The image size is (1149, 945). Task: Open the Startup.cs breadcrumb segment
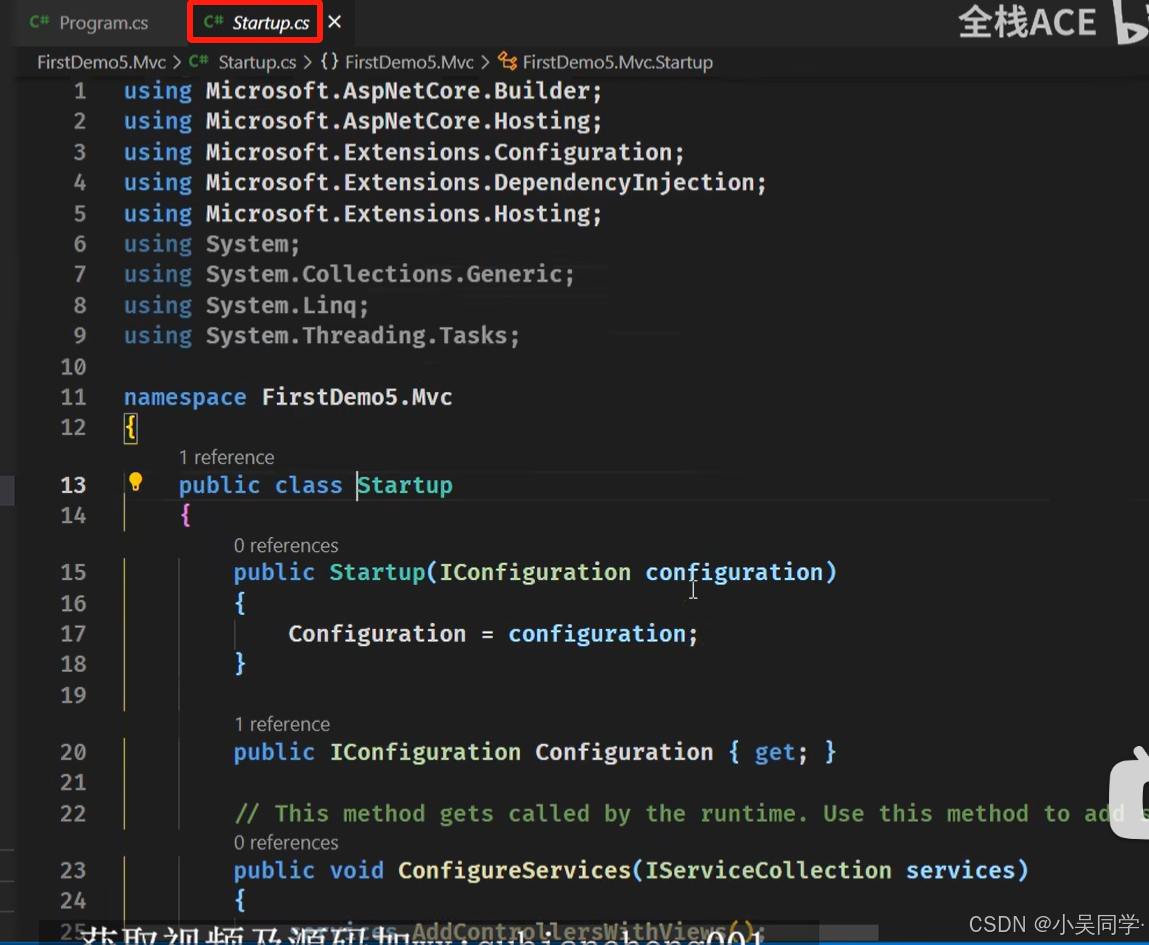point(256,62)
